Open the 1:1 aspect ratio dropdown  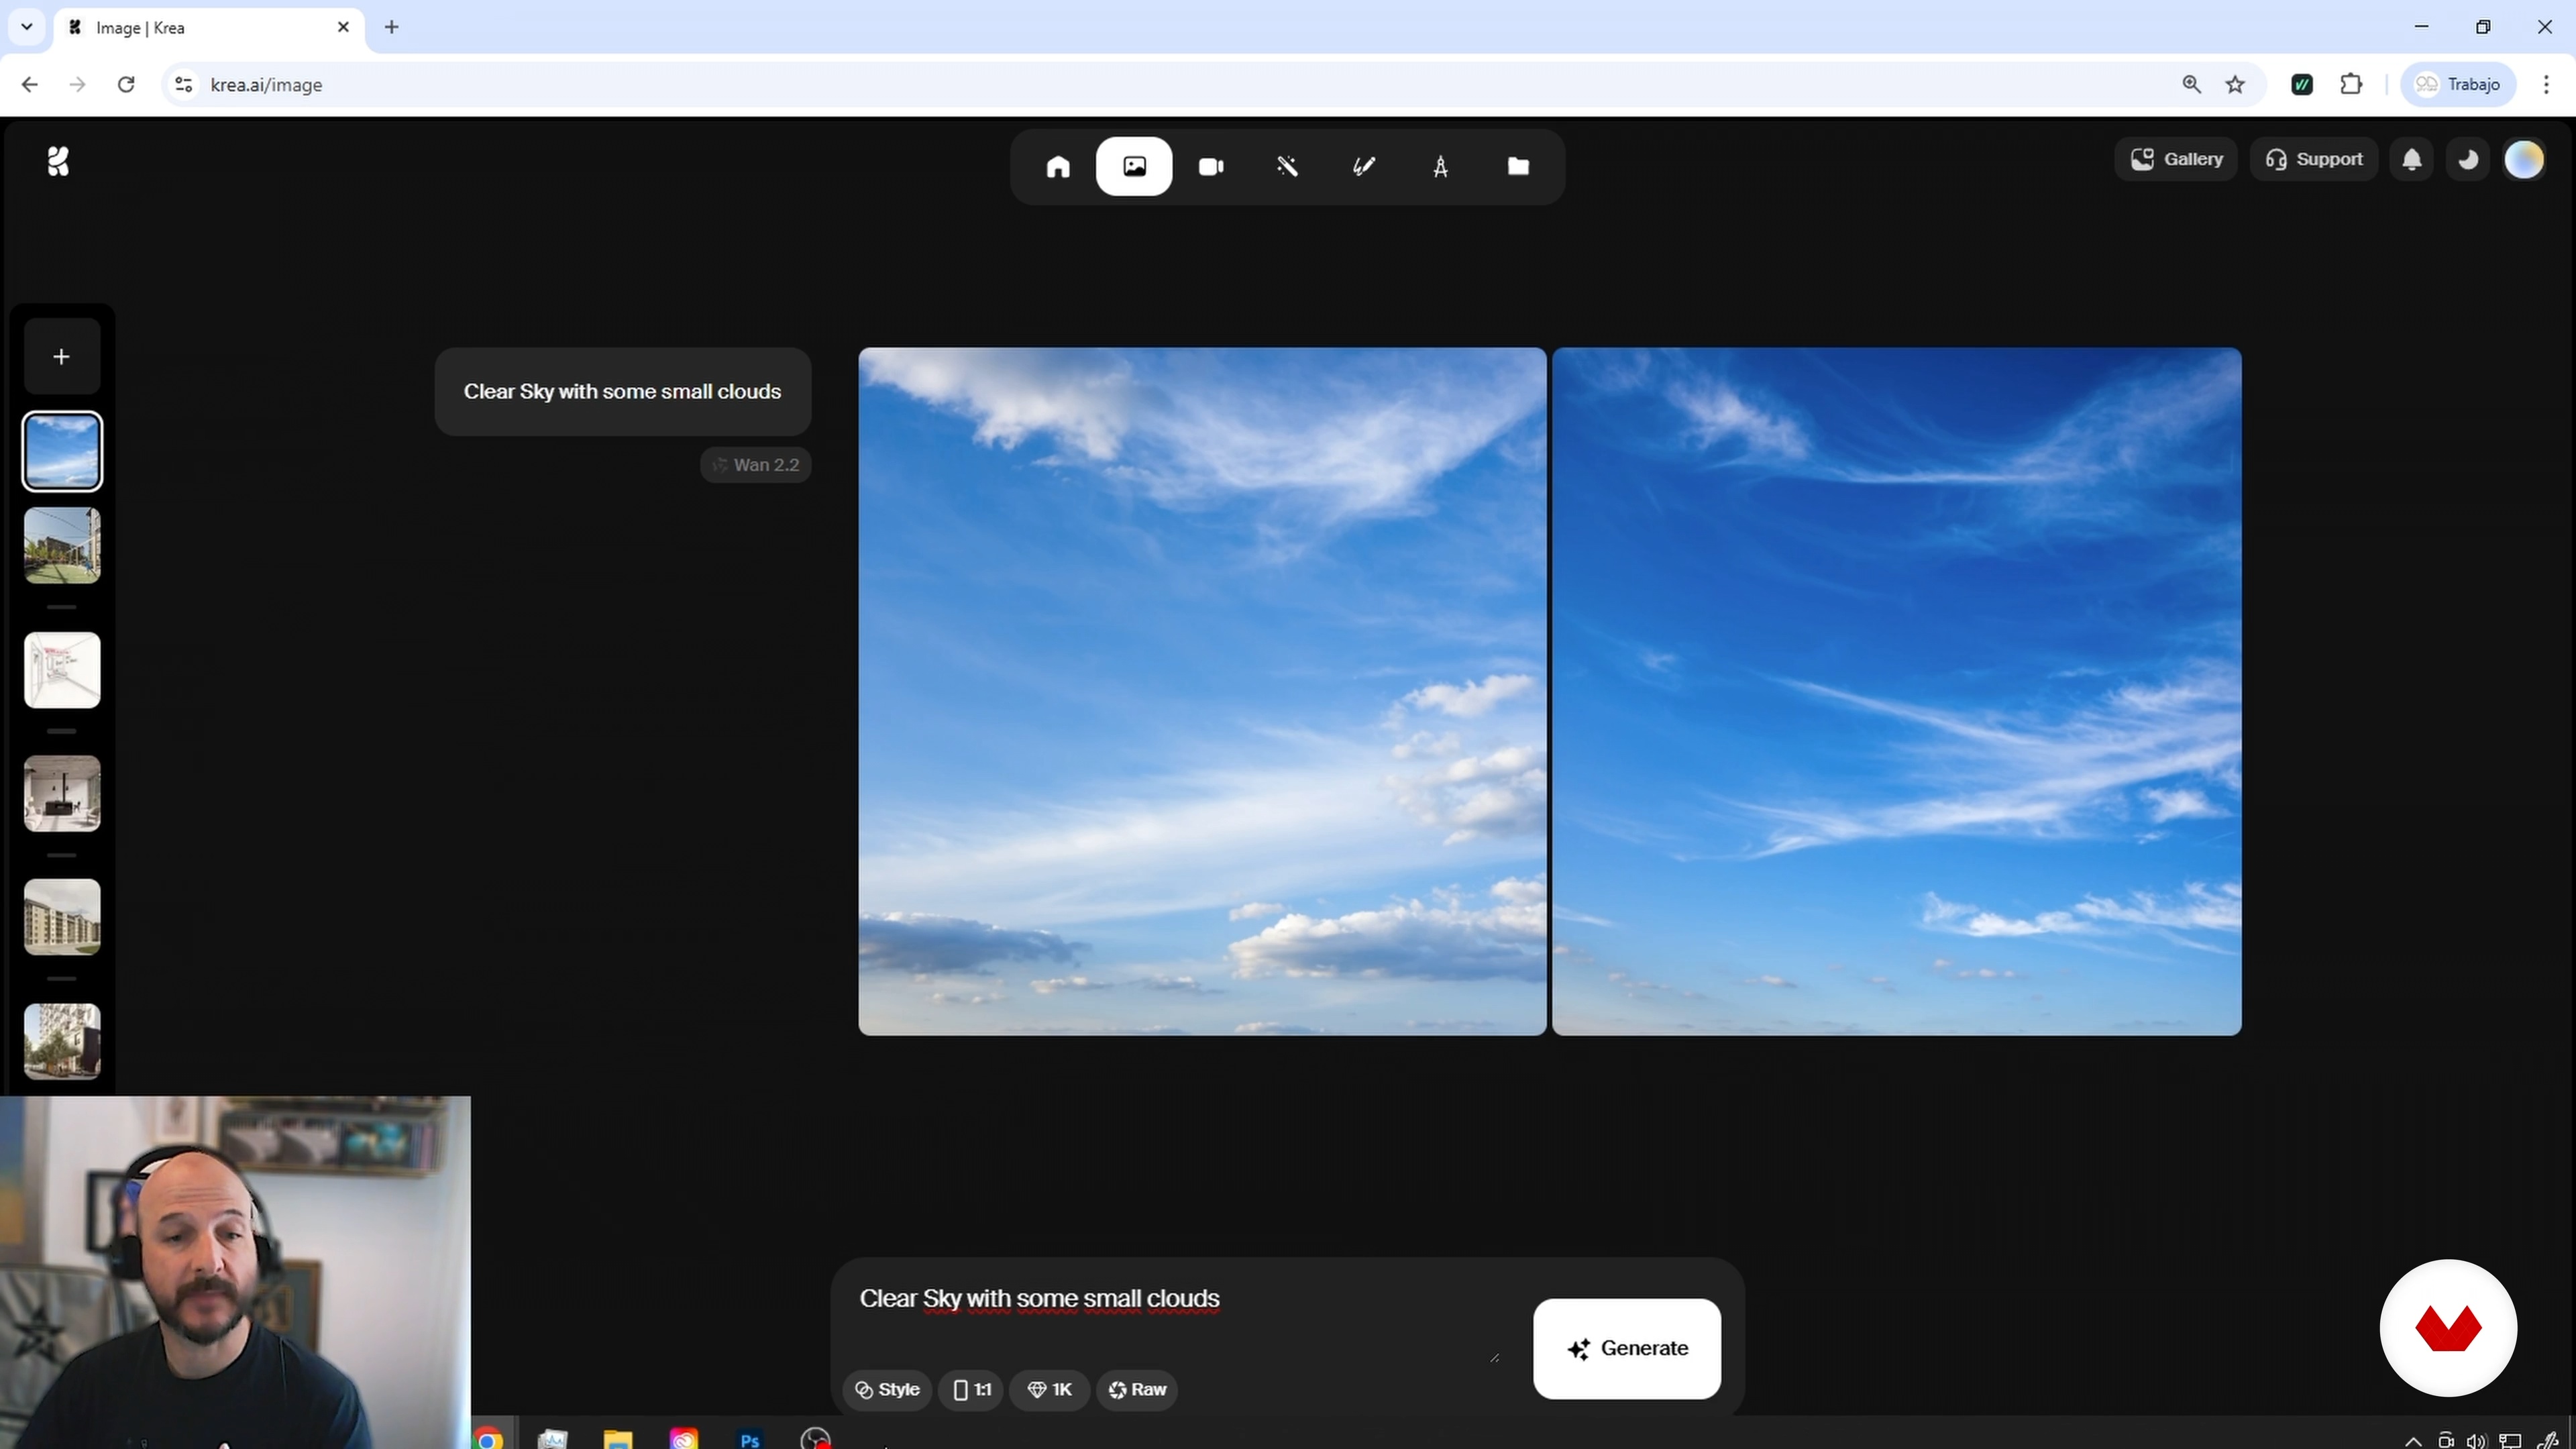point(971,1389)
